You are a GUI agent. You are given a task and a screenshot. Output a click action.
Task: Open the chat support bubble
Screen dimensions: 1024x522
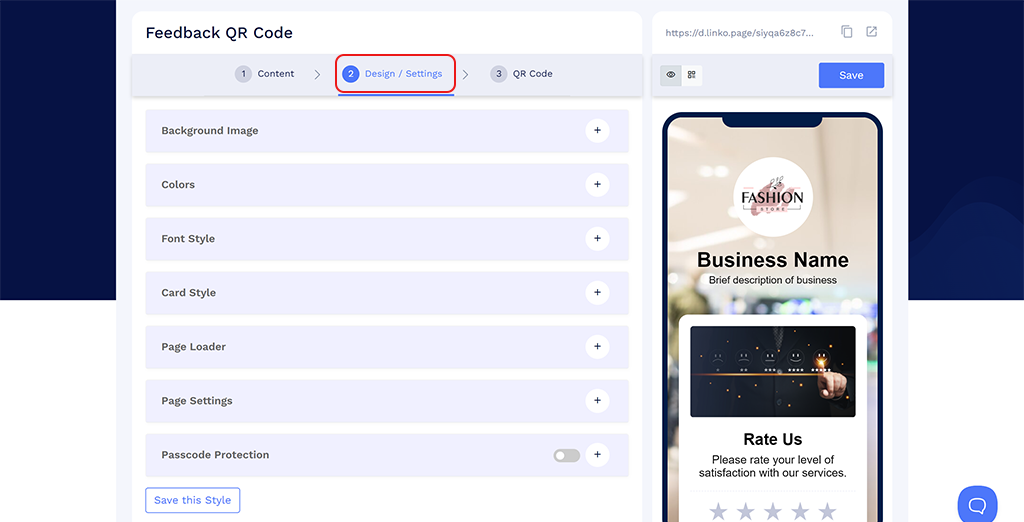[977, 504]
